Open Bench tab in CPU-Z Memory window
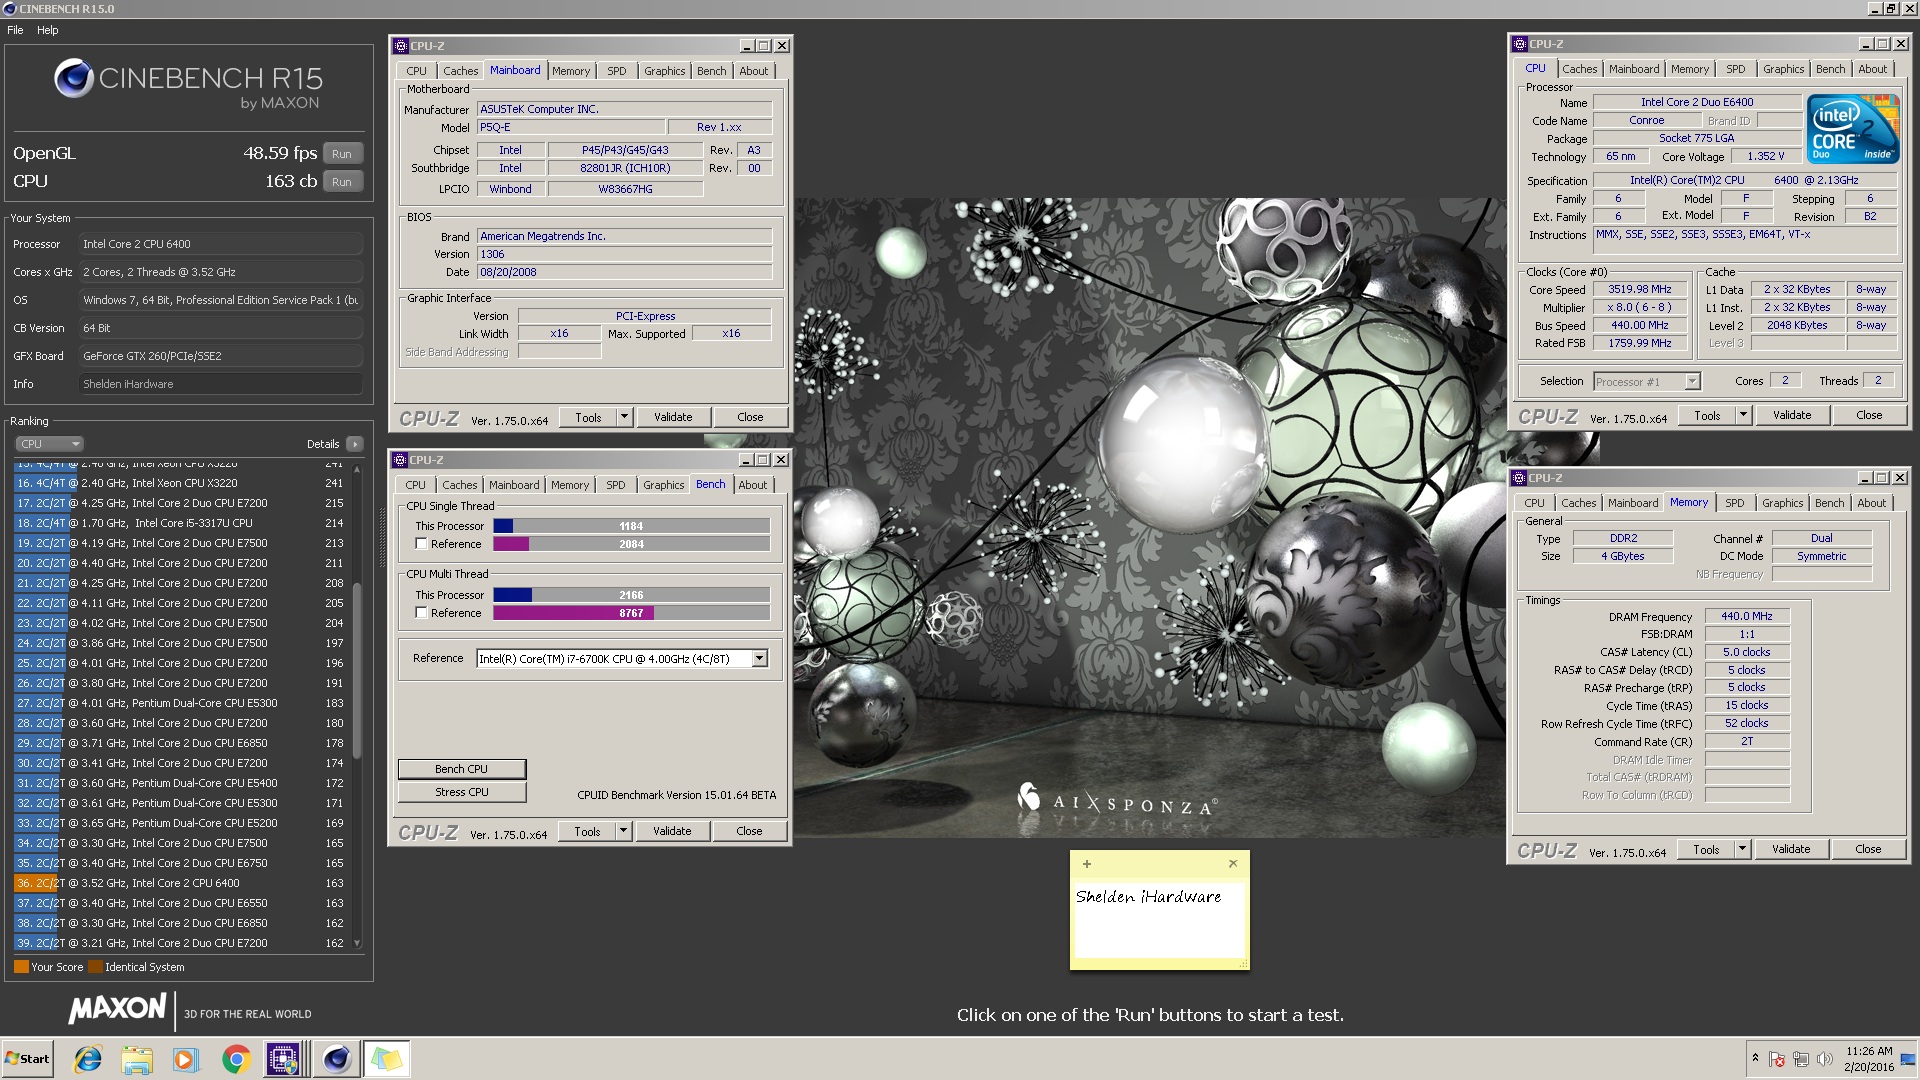Screen dimensions: 1920x1080 [x=1829, y=503]
